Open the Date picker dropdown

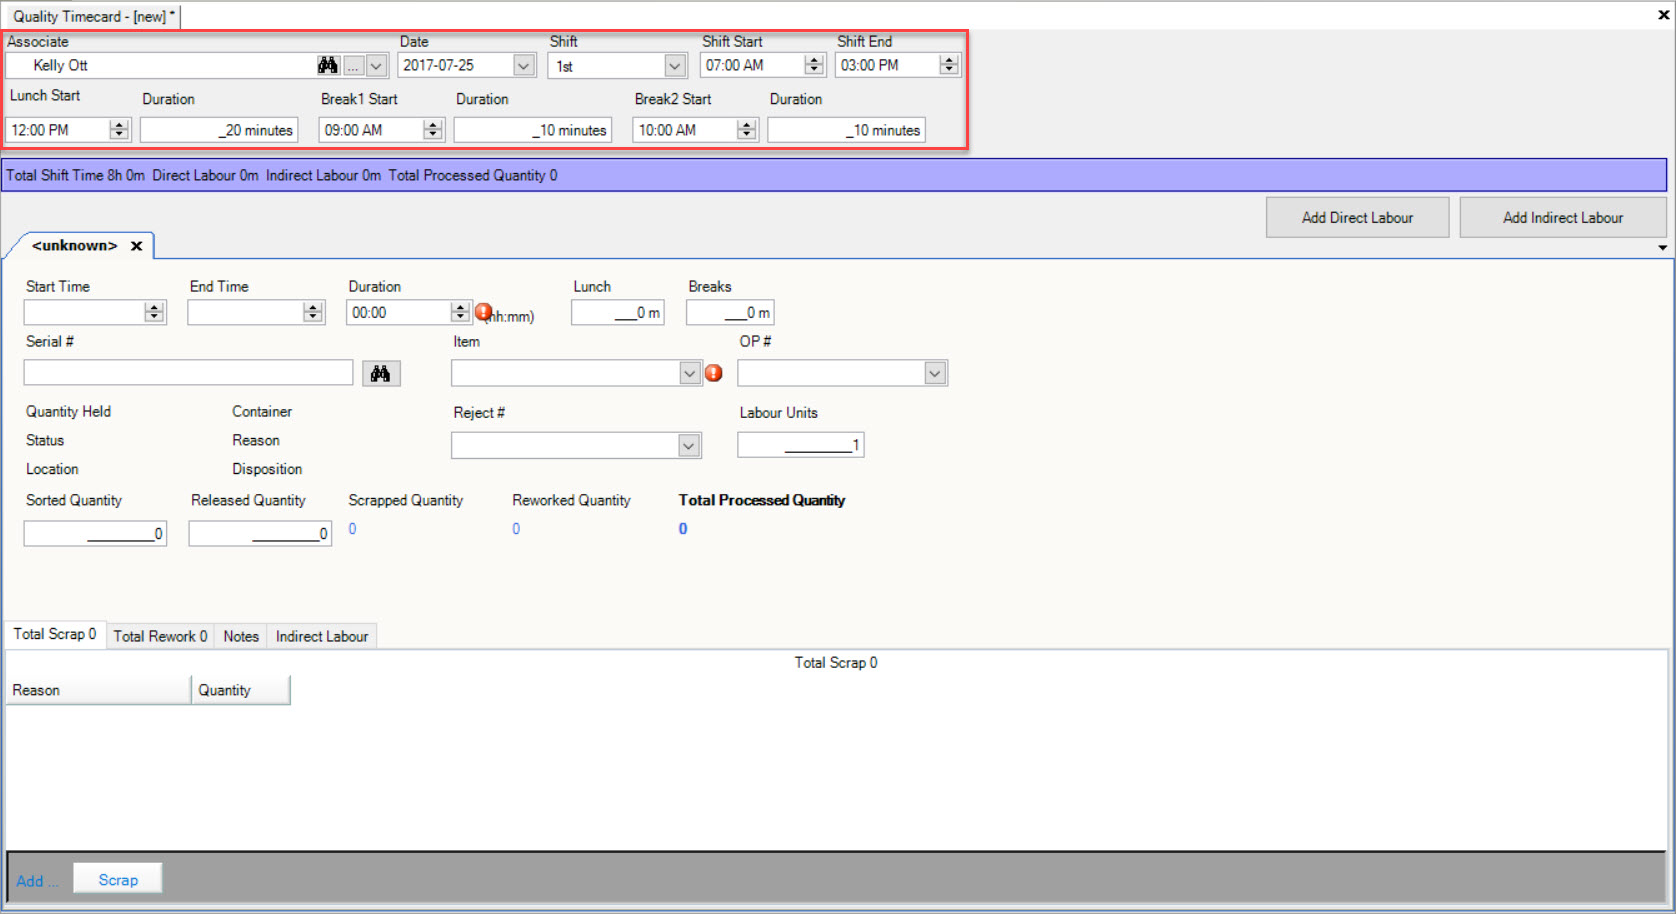524,65
